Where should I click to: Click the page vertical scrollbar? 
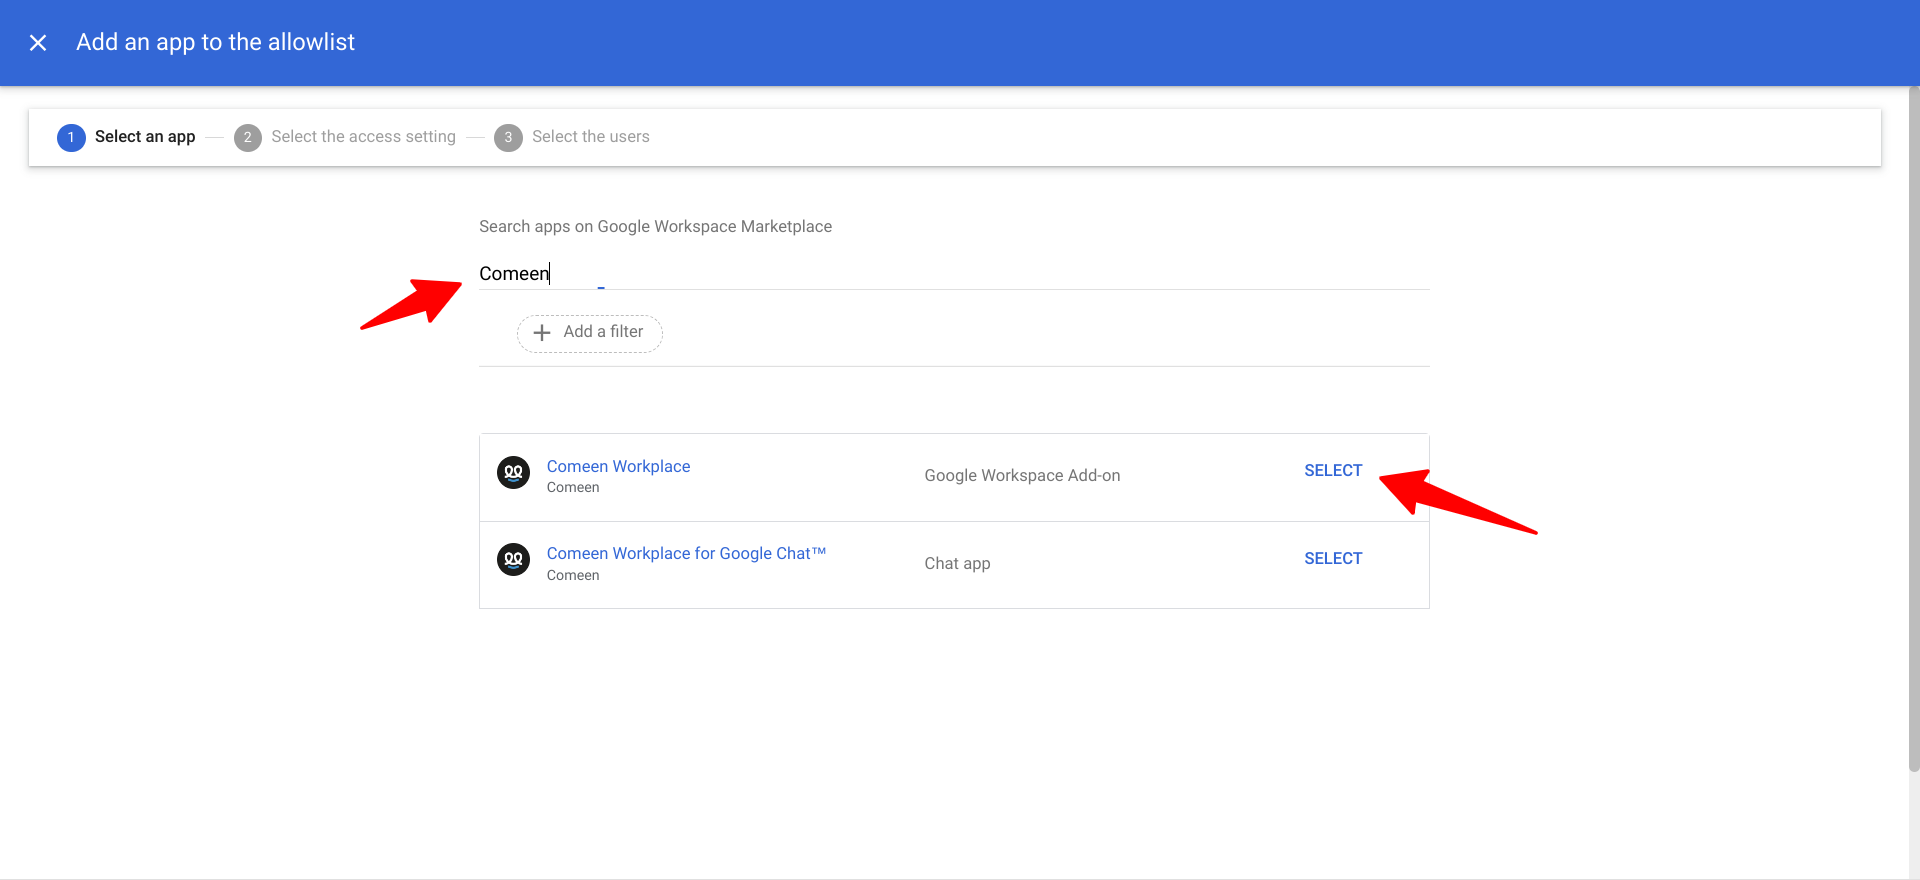click(1914, 430)
